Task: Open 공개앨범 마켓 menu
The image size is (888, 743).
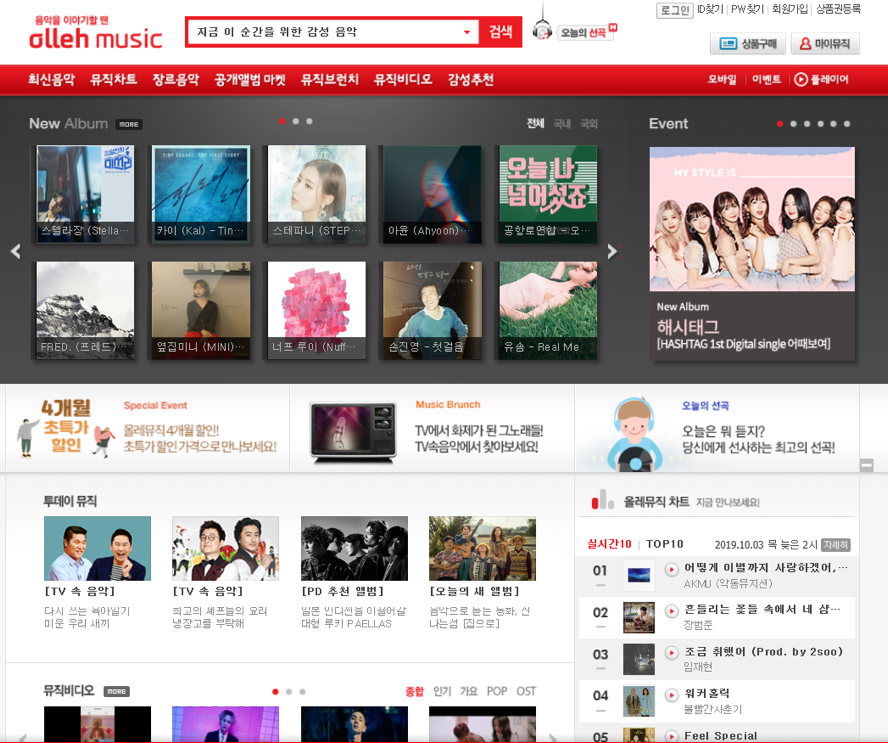Action: [250, 79]
